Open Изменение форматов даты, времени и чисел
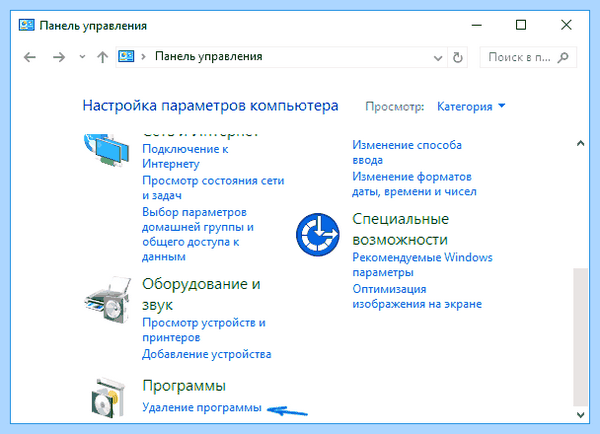Image resolution: width=600 pixels, height=434 pixels. click(x=414, y=184)
